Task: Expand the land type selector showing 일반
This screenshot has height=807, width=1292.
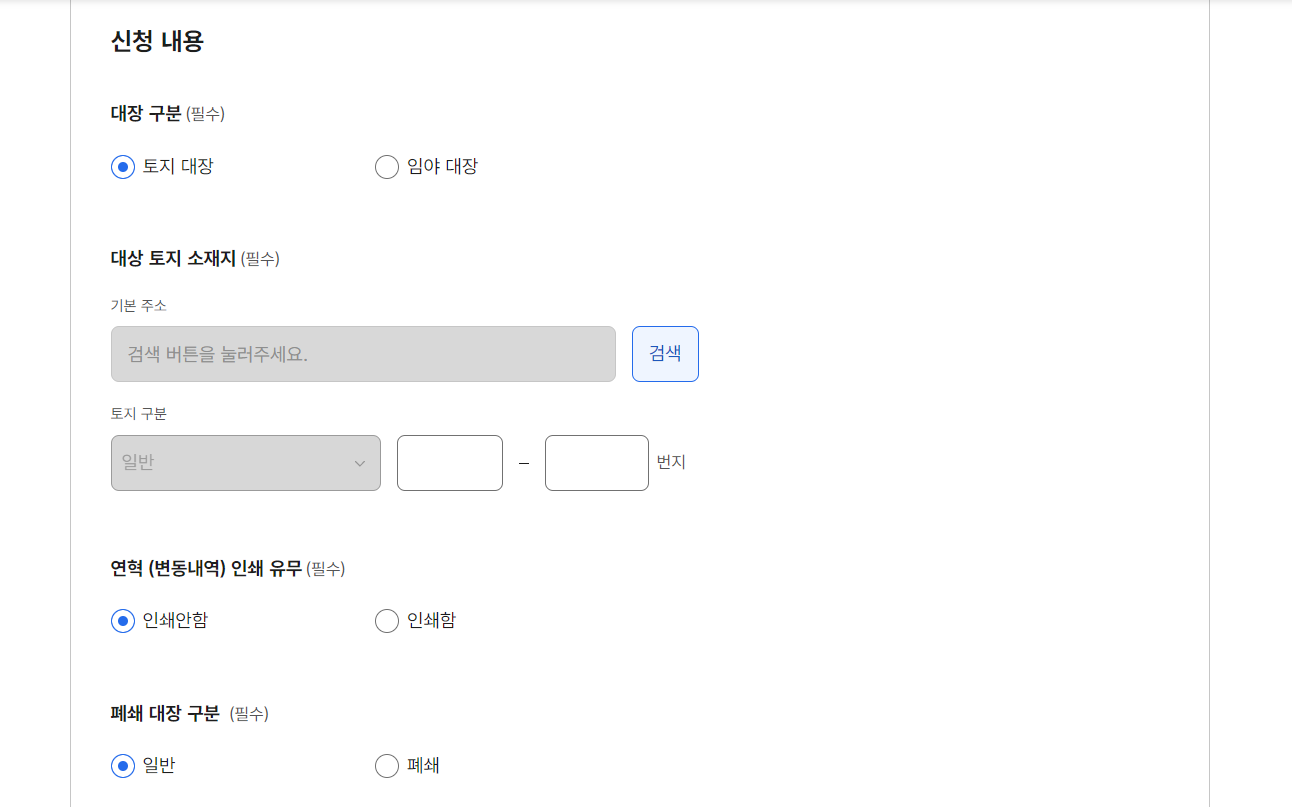Action: 245,462
